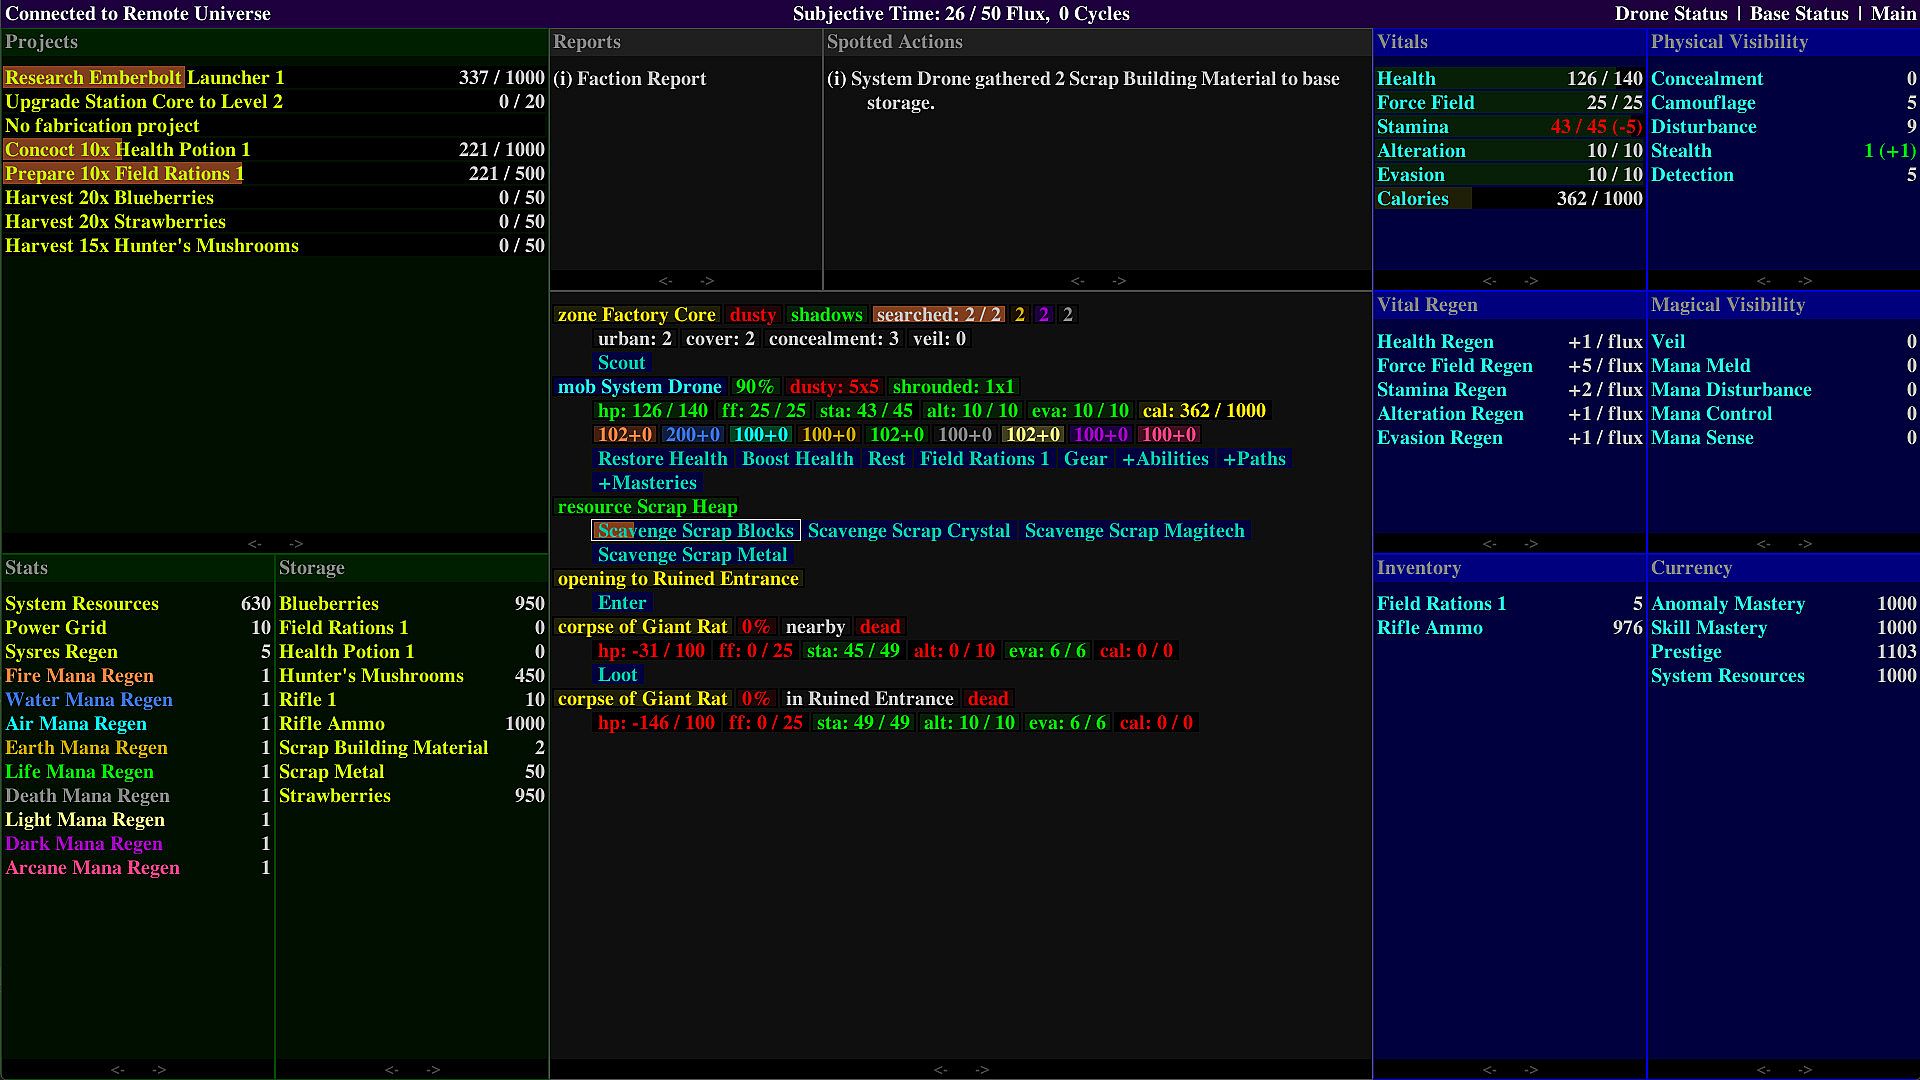Click Enter for the Ruined Entrance
1920x1080 pixels.
[x=621, y=603]
